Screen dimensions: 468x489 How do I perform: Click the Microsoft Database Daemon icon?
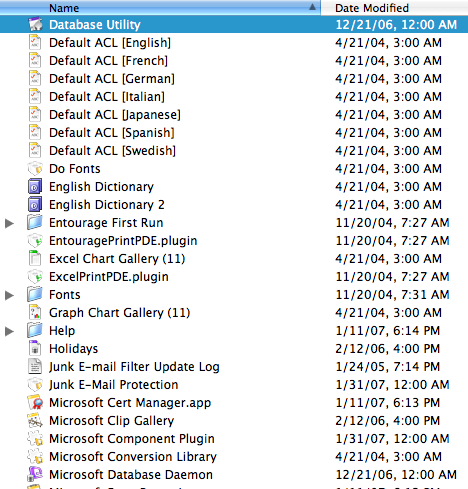click(35, 475)
